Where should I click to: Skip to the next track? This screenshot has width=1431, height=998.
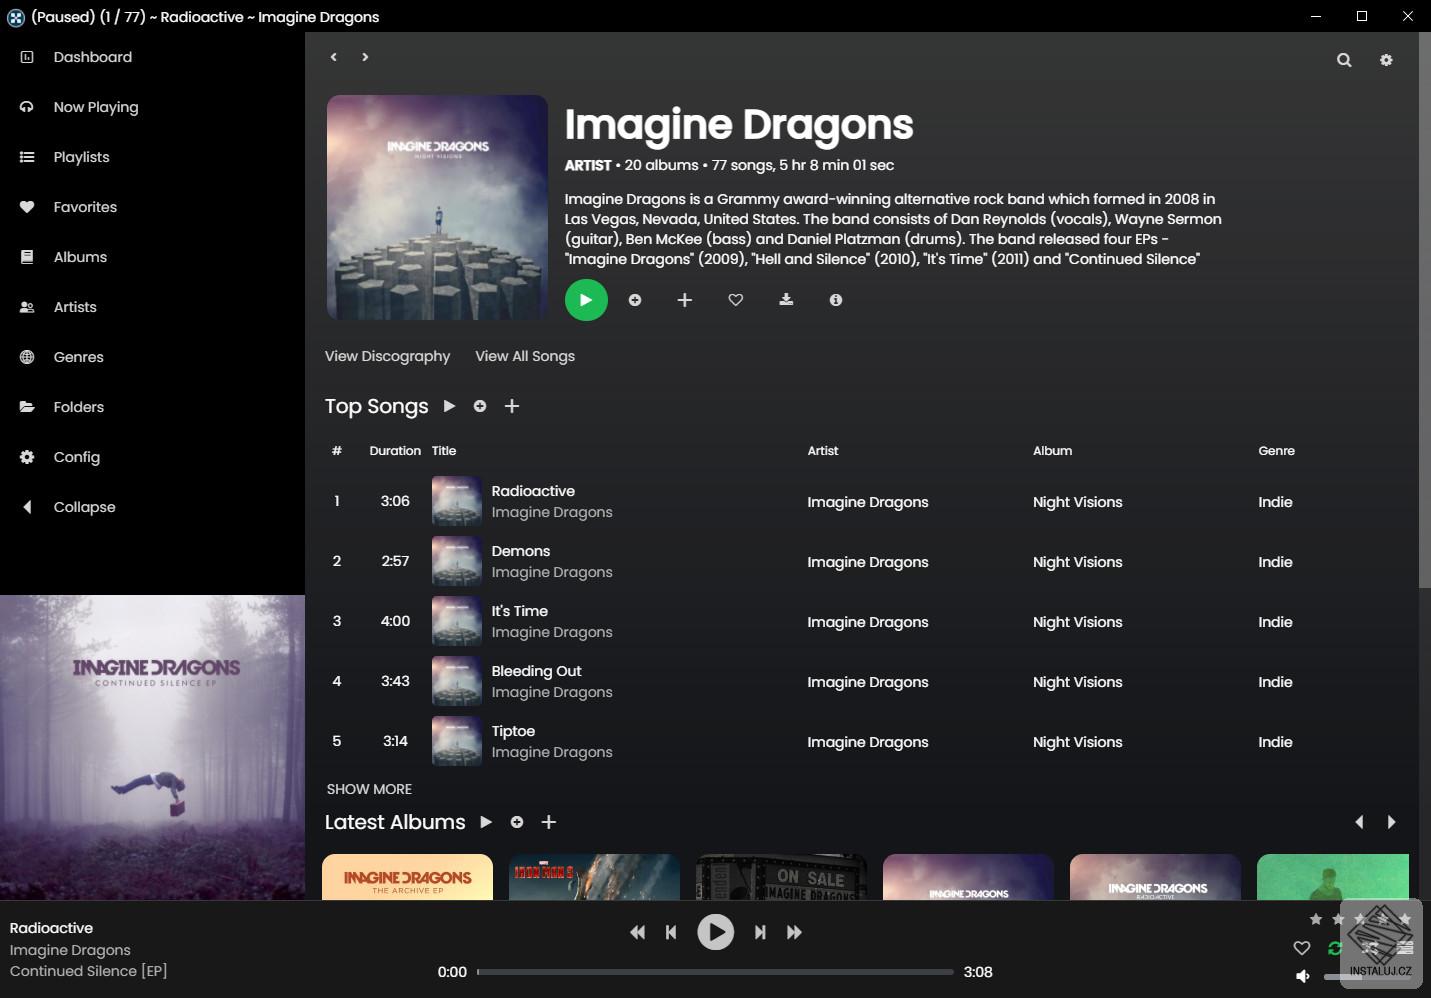[760, 932]
